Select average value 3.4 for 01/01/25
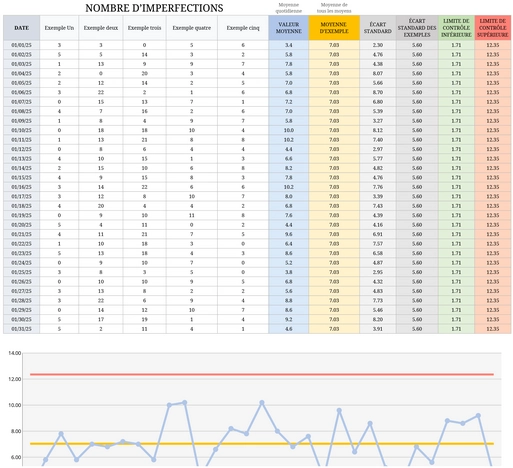Image resolution: width=513 pixels, height=468 pixels. (x=289, y=45)
